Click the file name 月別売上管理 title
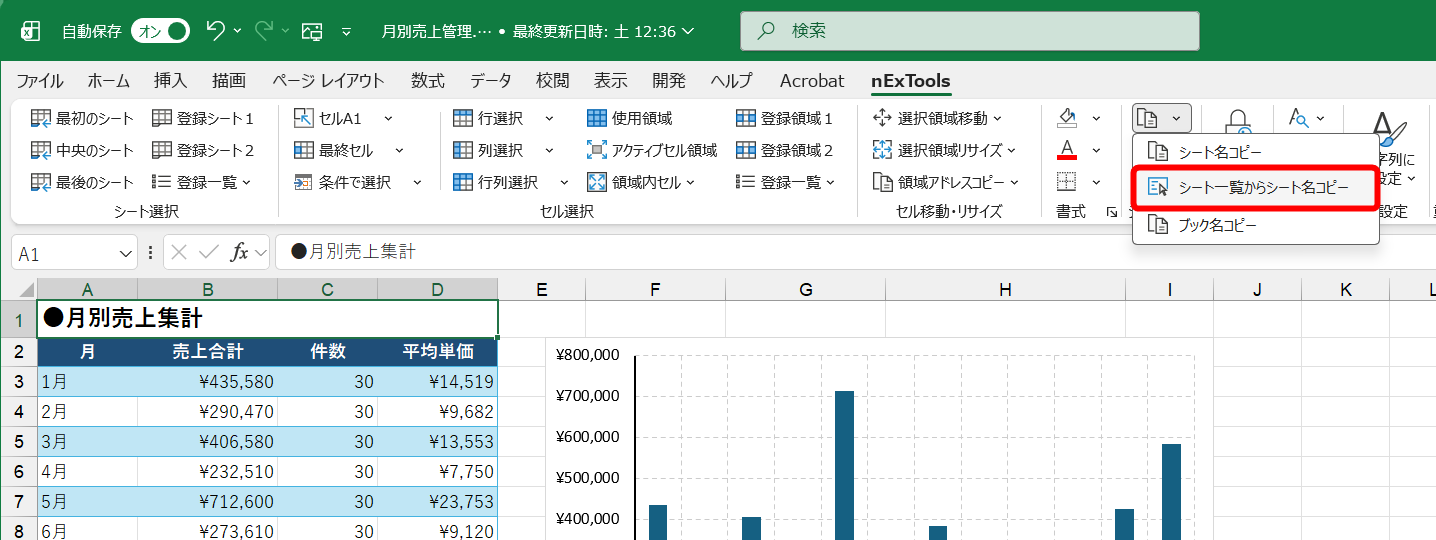Image resolution: width=1436 pixels, height=540 pixels. point(437,31)
